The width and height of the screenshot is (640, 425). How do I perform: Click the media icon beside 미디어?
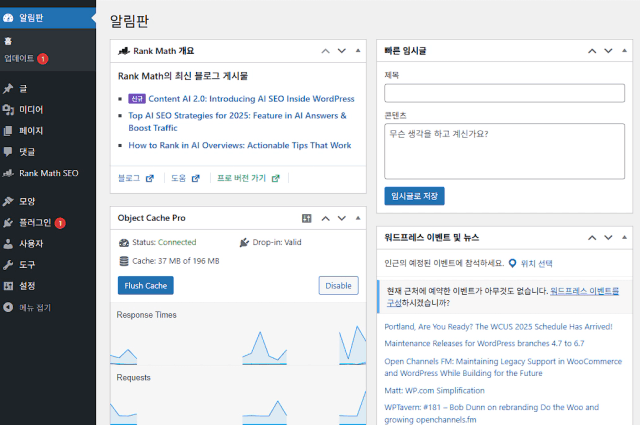coord(8,110)
